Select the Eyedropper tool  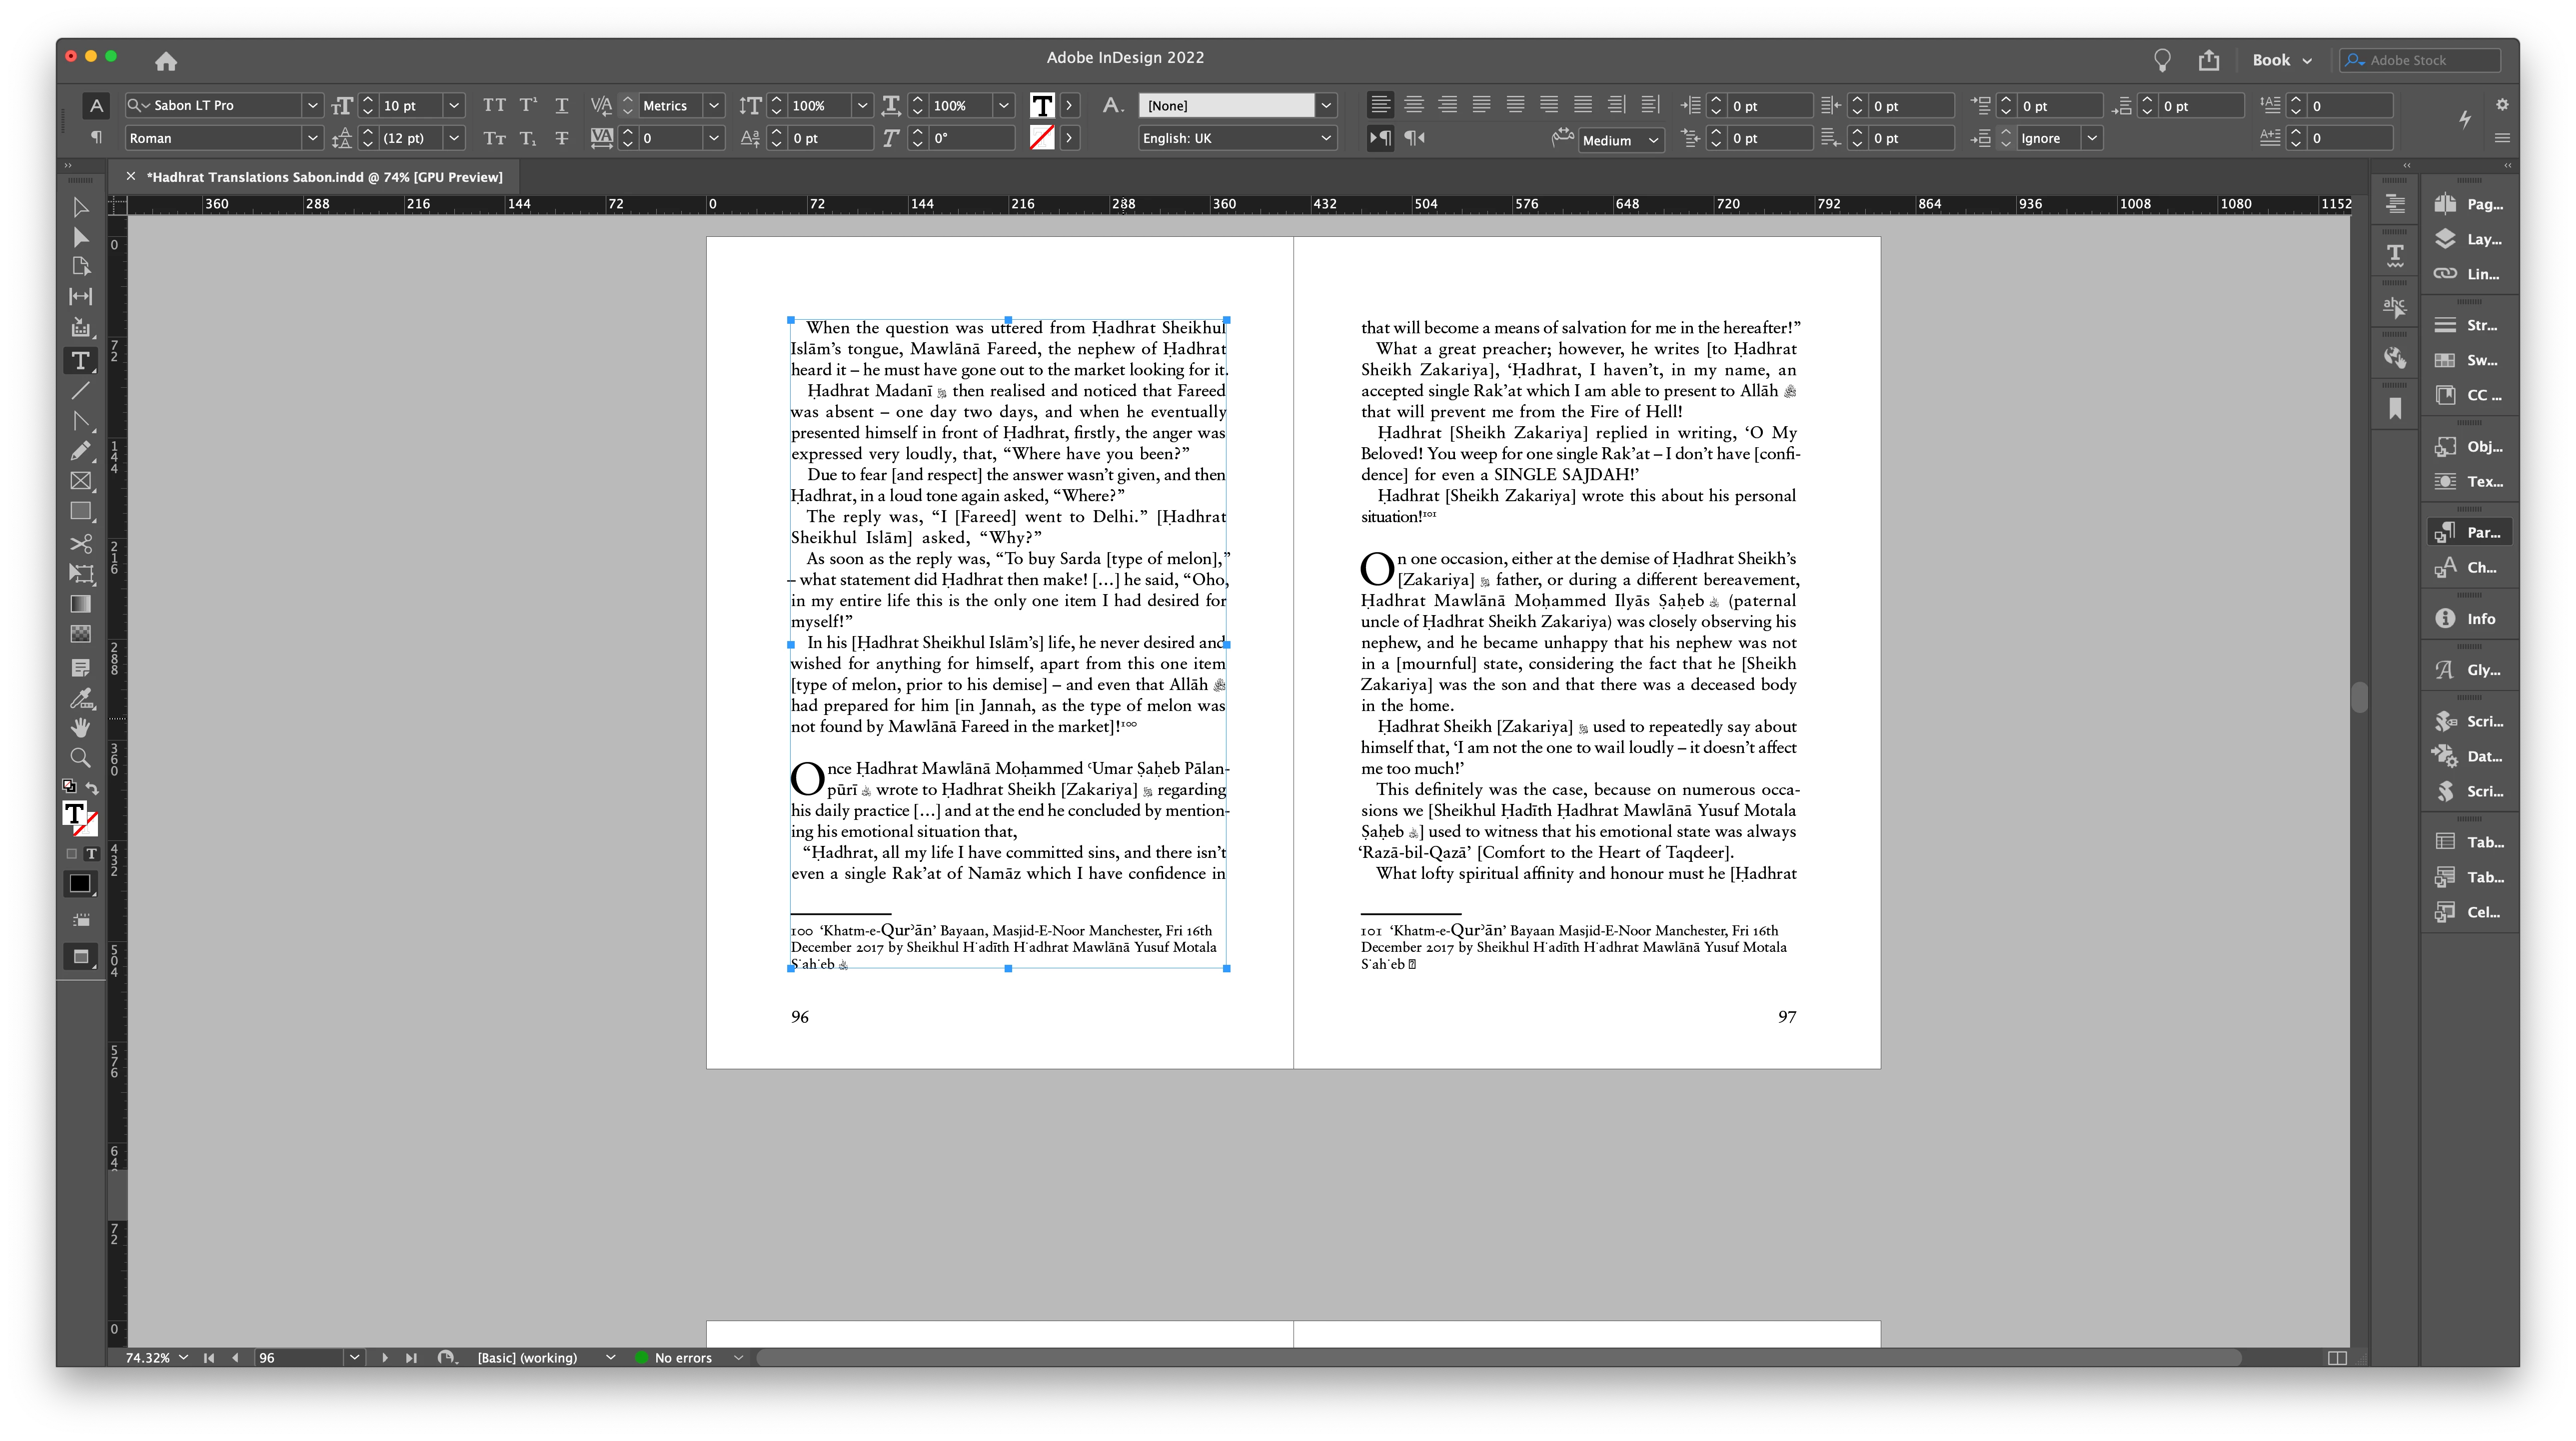[81, 697]
